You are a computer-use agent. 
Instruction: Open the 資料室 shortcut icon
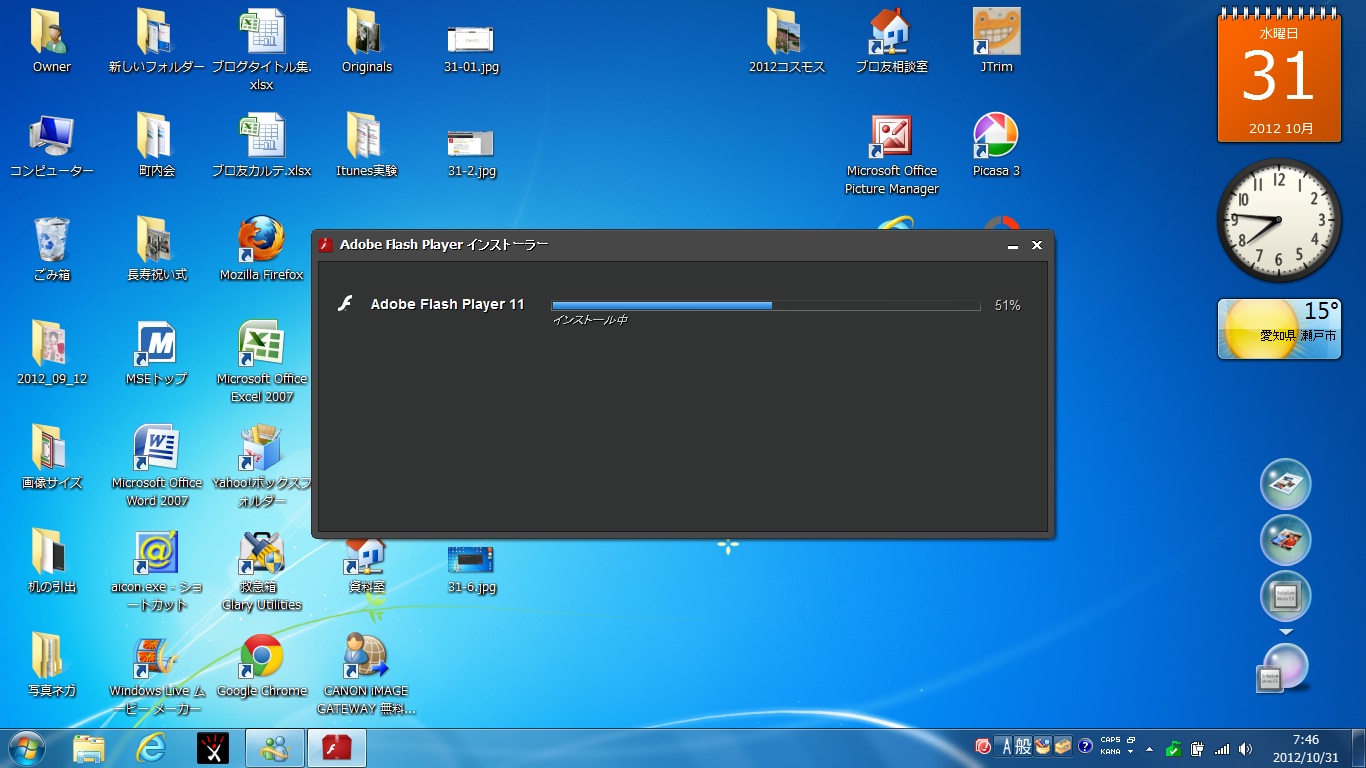pos(367,567)
